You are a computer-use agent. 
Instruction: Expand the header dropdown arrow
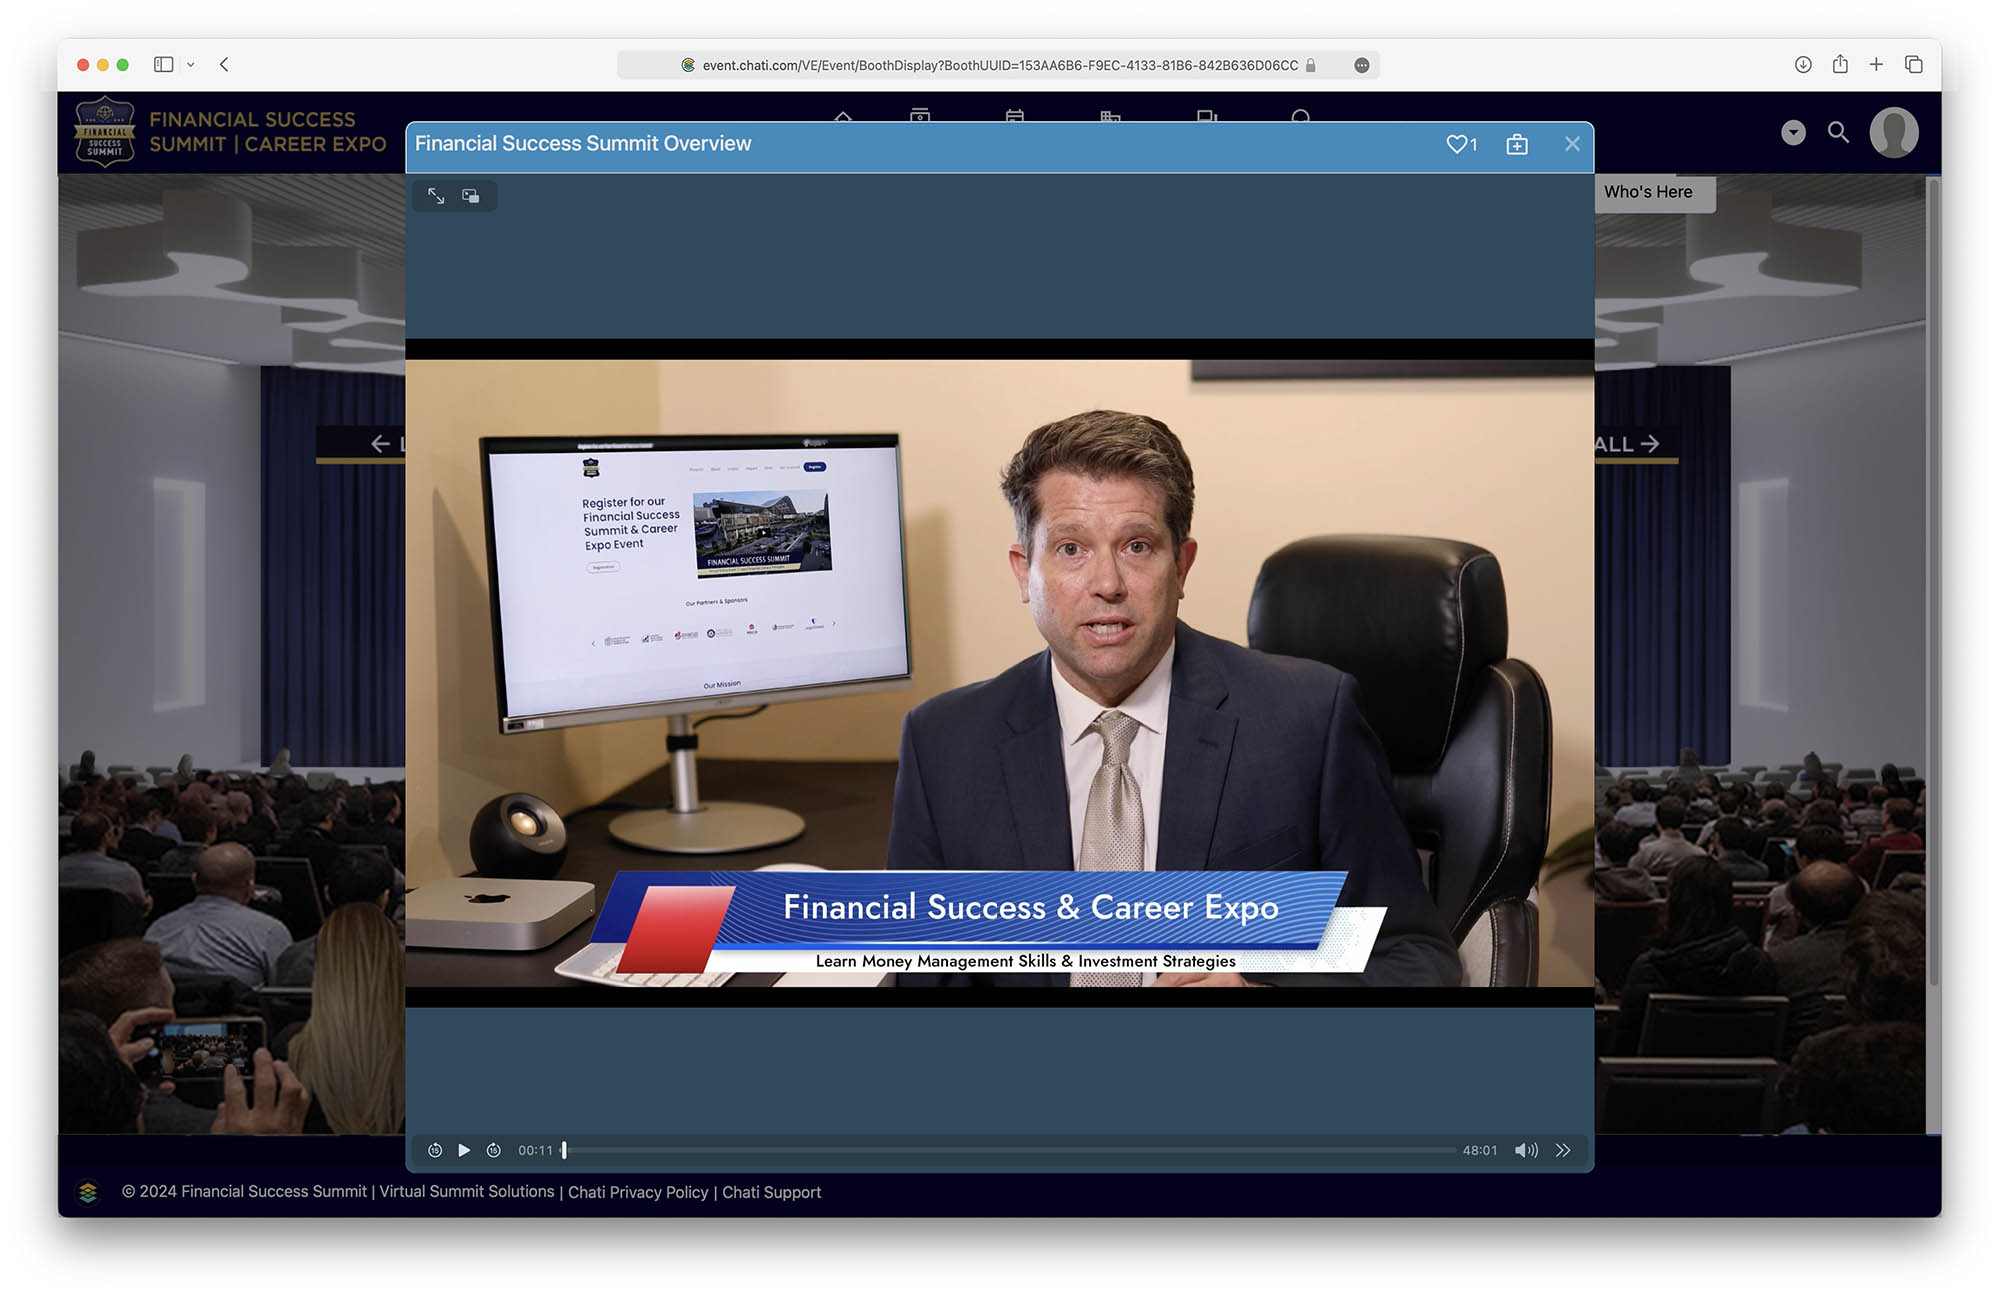tap(1793, 132)
